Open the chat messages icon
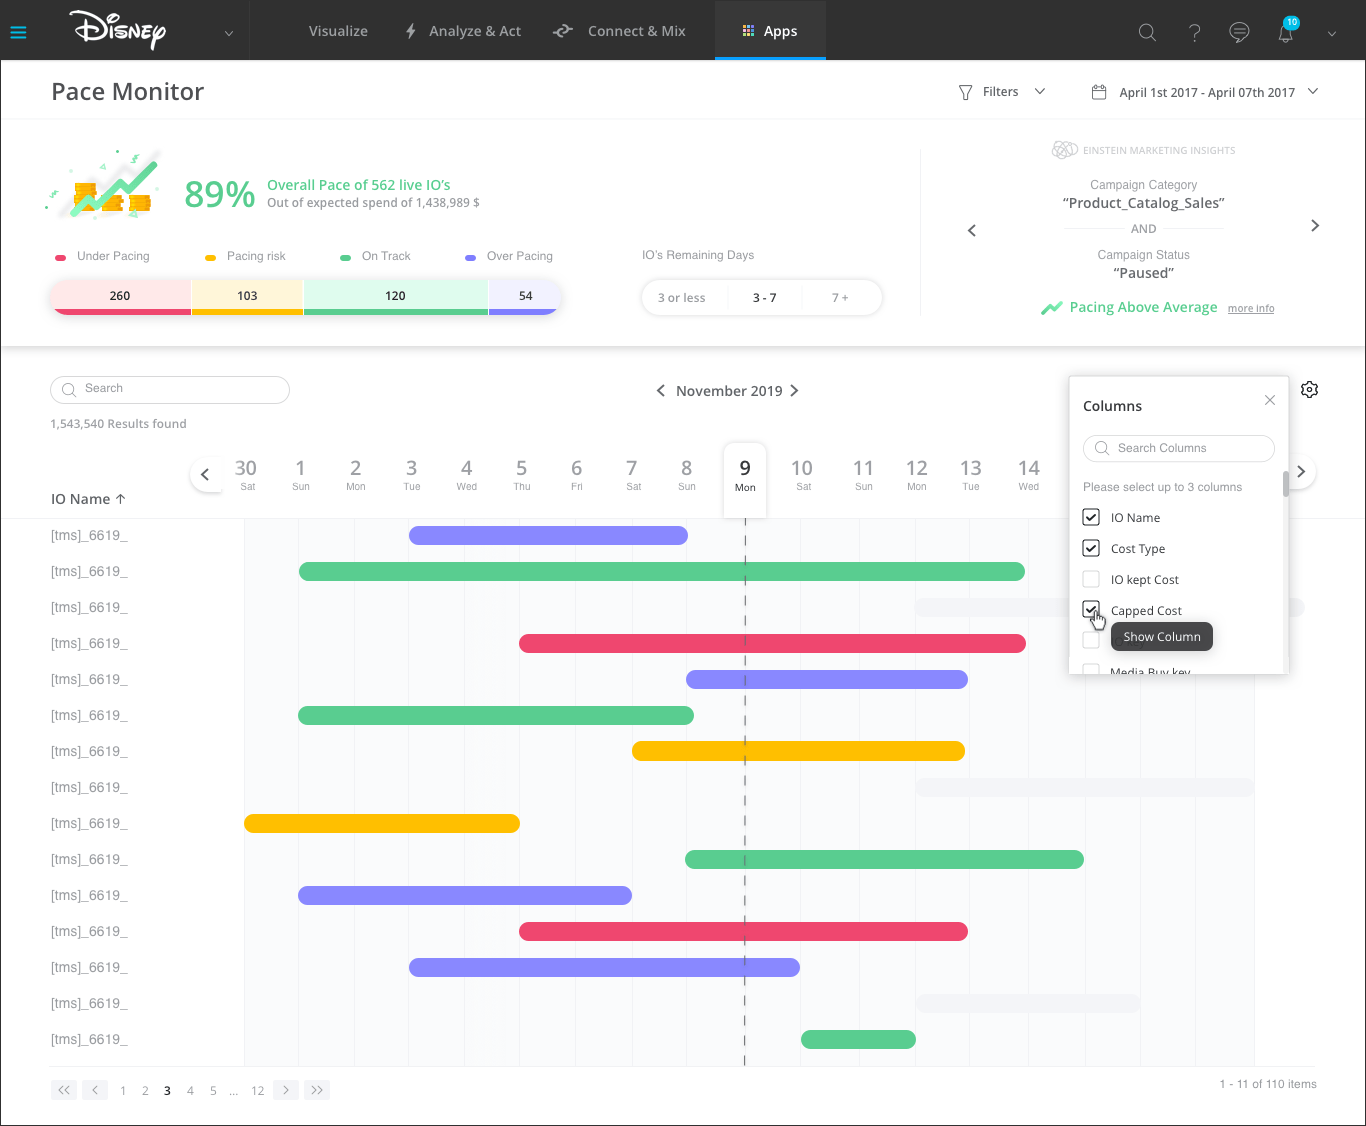This screenshot has width=1366, height=1126. click(x=1239, y=32)
